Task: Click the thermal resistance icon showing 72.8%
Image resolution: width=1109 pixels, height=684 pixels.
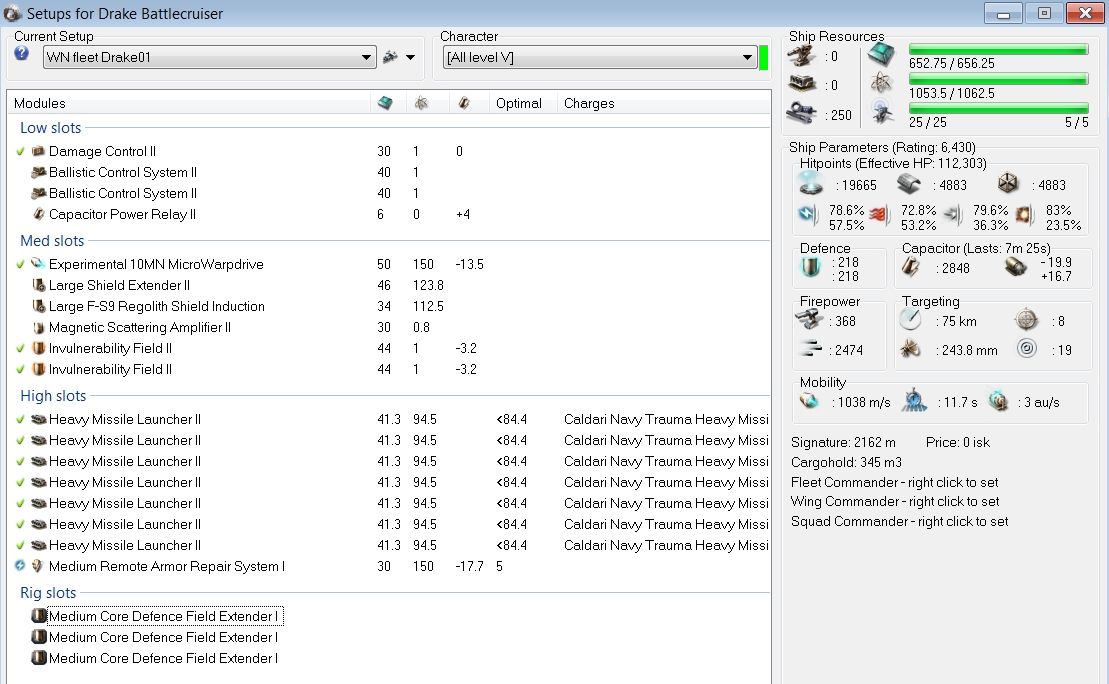Action: 878,214
